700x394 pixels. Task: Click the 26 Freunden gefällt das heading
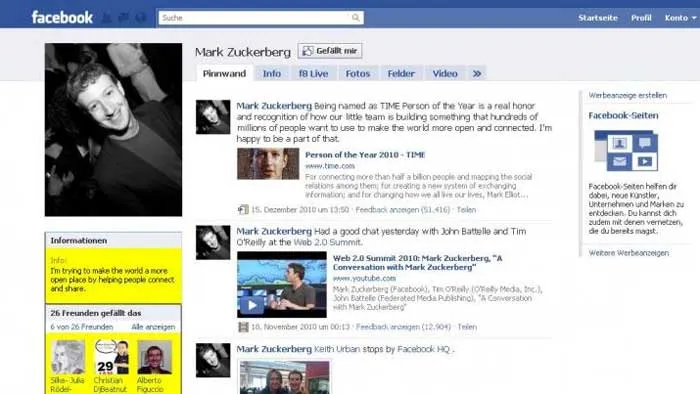[96, 313]
